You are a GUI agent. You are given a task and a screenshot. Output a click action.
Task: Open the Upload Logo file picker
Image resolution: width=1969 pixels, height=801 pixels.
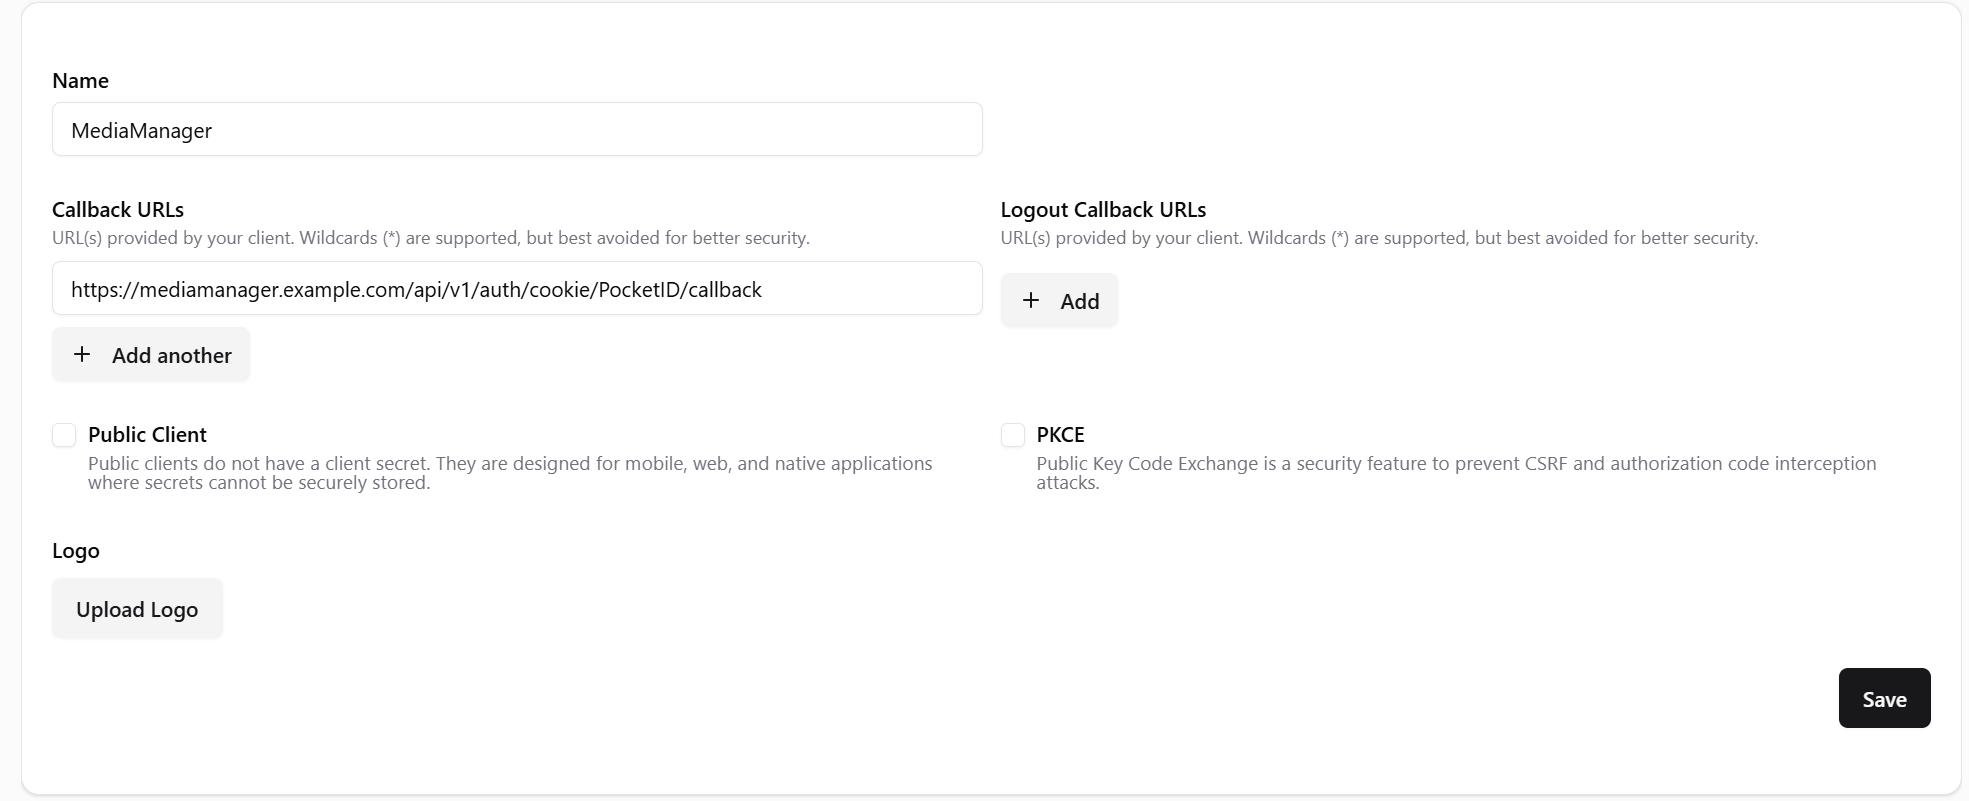(137, 609)
